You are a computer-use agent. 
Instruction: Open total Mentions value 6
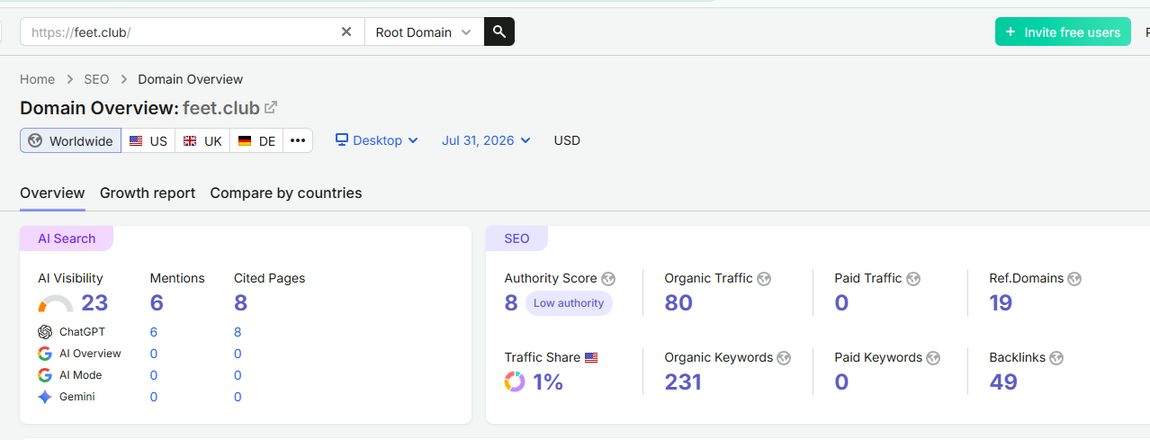tap(157, 303)
